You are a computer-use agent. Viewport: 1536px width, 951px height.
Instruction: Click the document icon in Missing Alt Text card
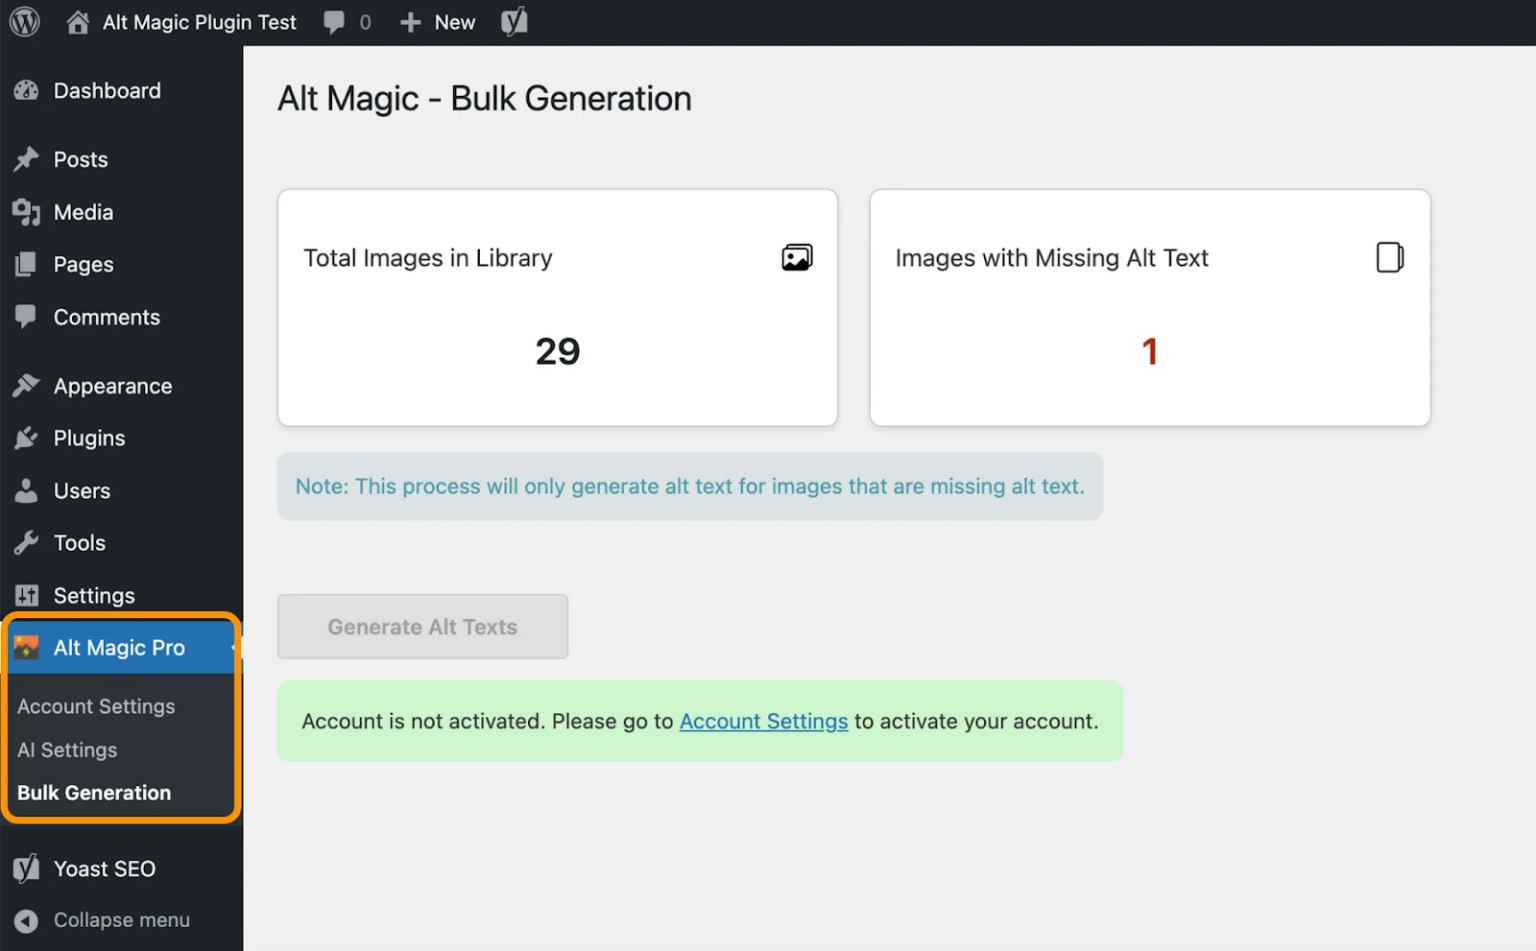click(1390, 257)
